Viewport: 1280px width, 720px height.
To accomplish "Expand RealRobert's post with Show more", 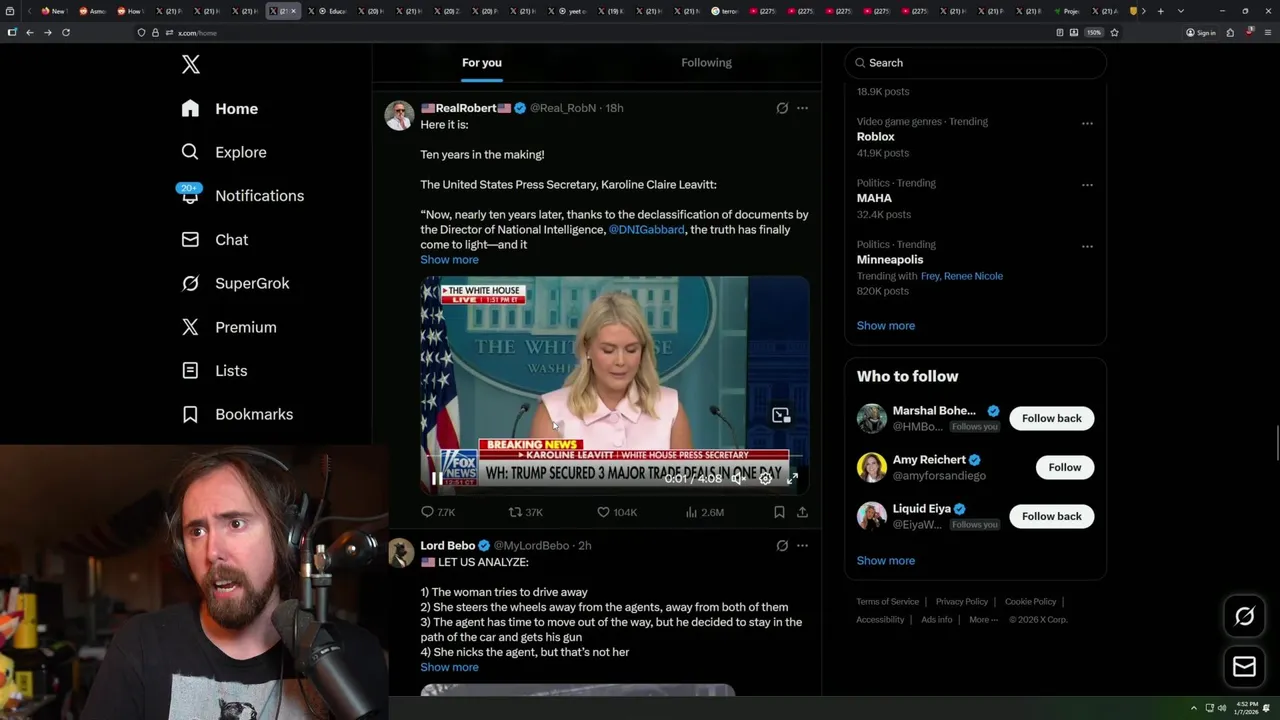I will pos(449,260).
